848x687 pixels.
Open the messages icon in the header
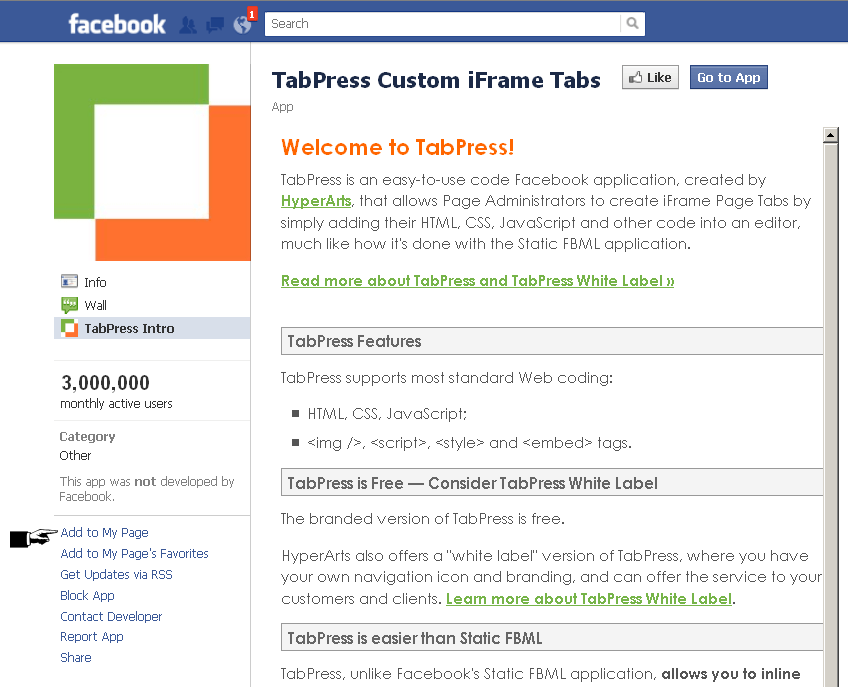click(x=214, y=23)
